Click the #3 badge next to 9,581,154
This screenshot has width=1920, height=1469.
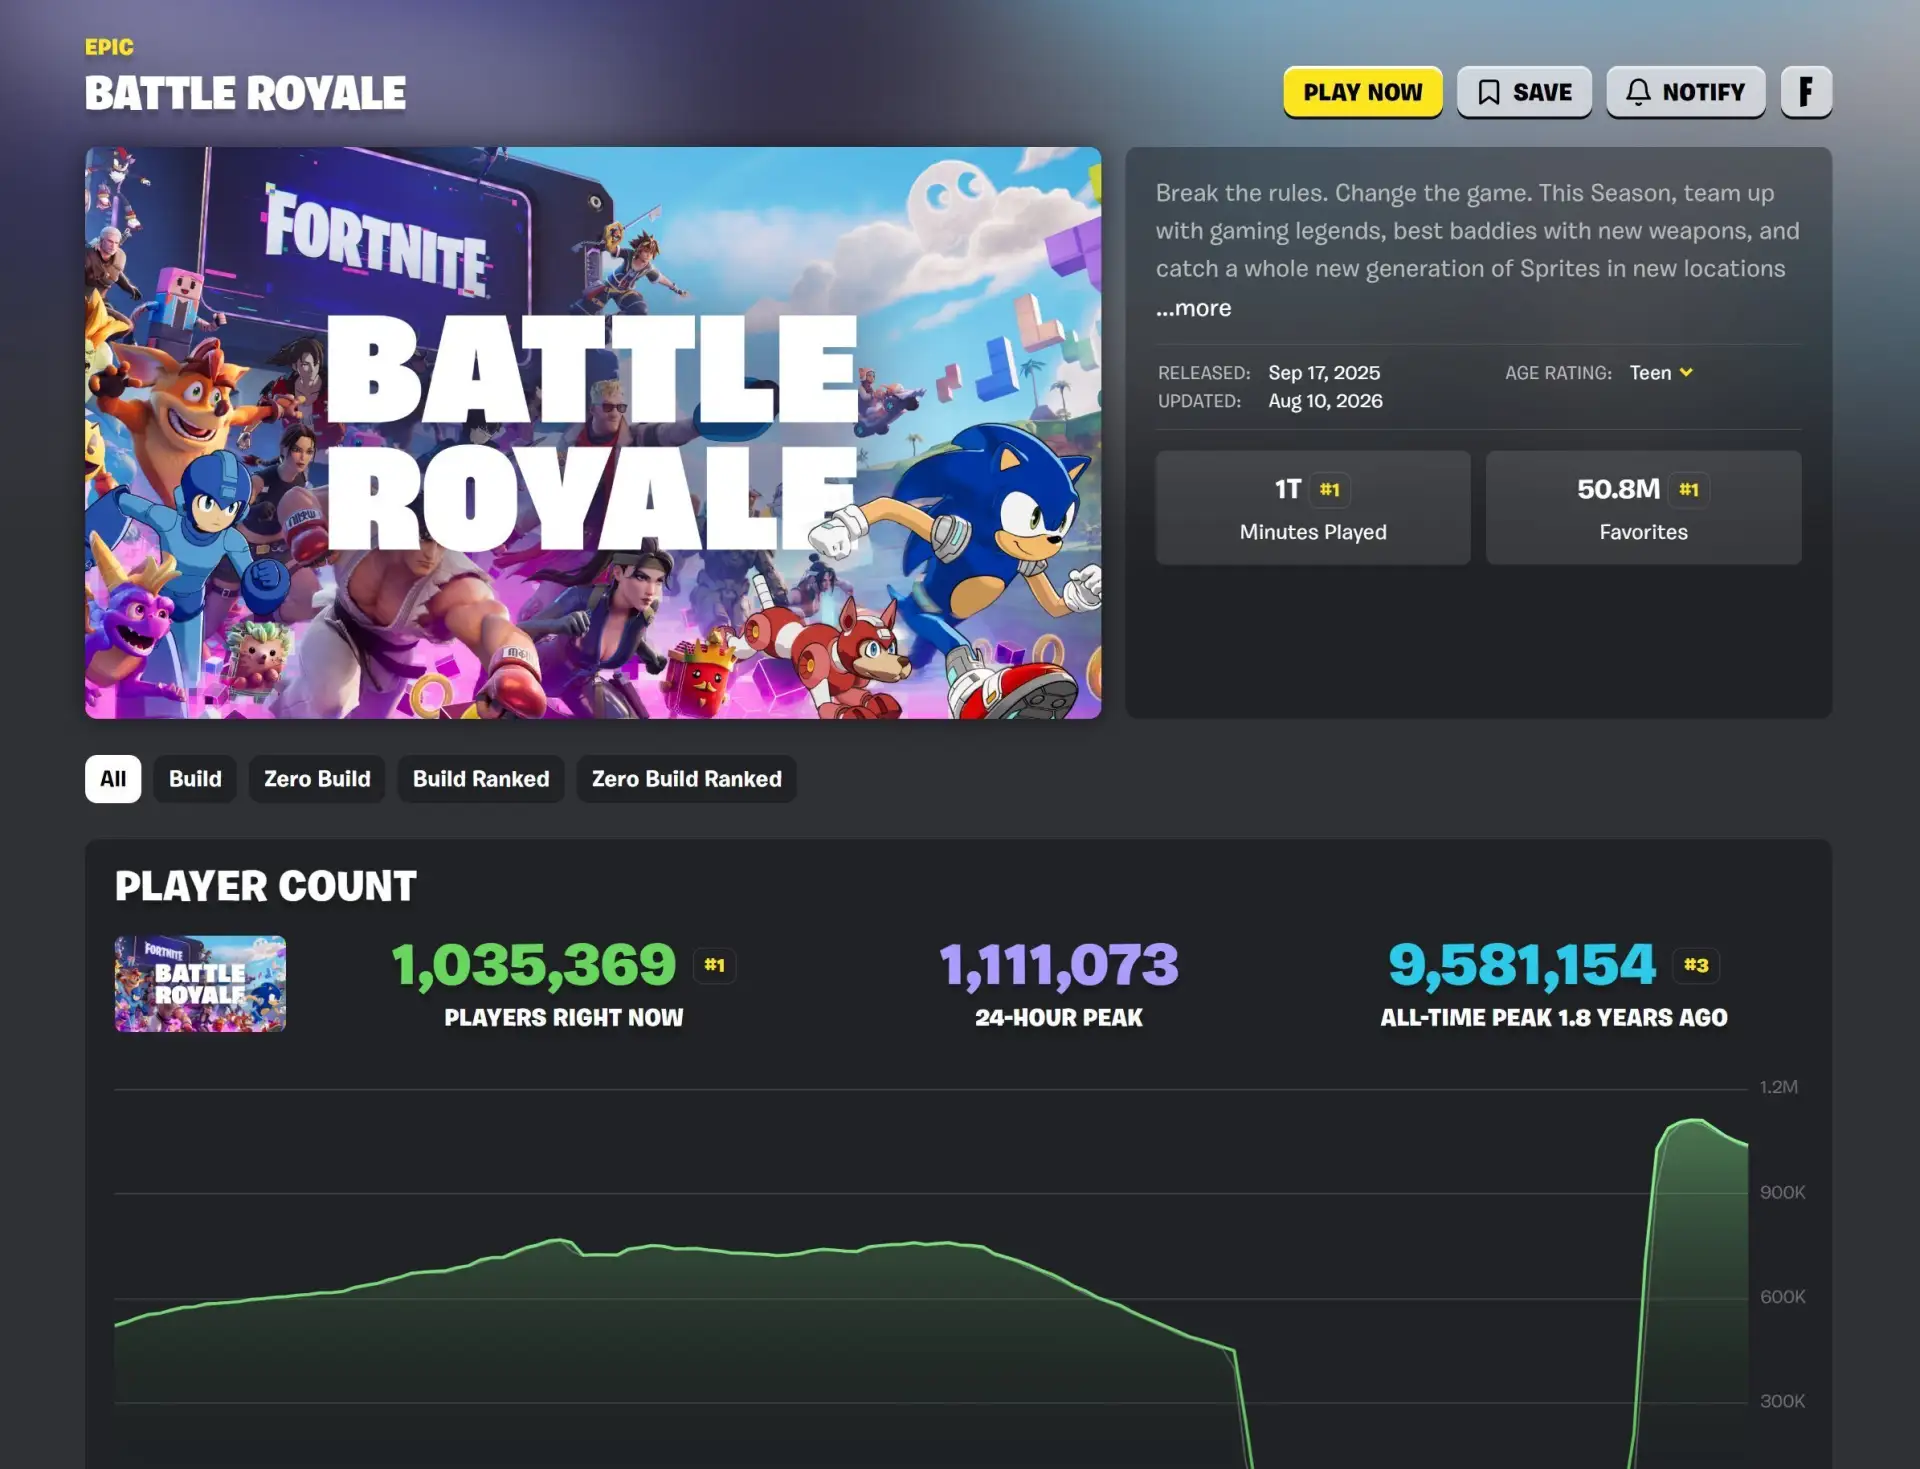pos(1696,965)
